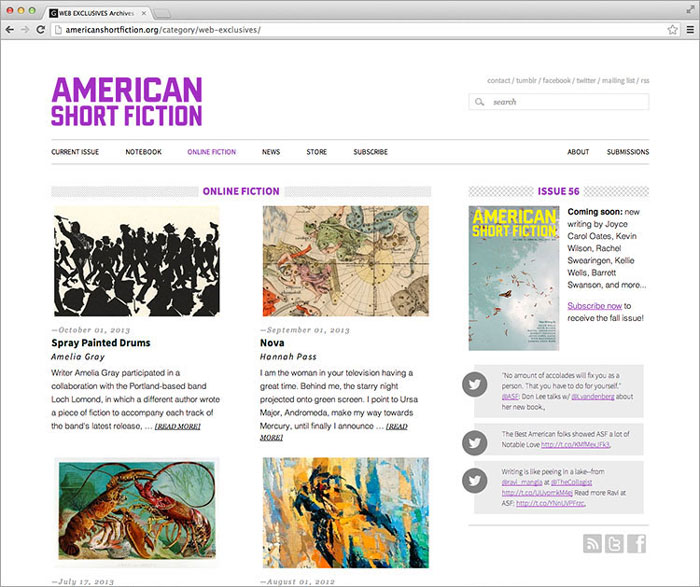Open the ABOUT menu item
700x587 pixels.
click(x=578, y=152)
